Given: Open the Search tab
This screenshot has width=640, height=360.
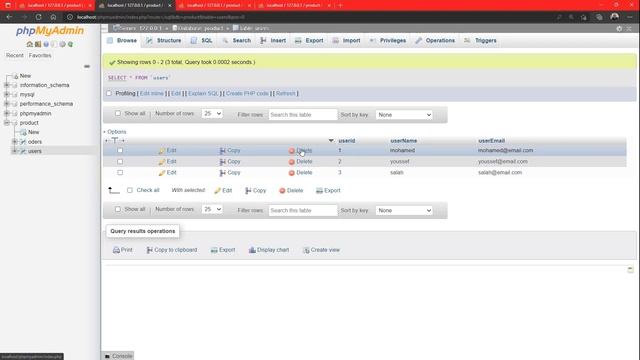Looking at the screenshot, I should (x=236, y=40).
